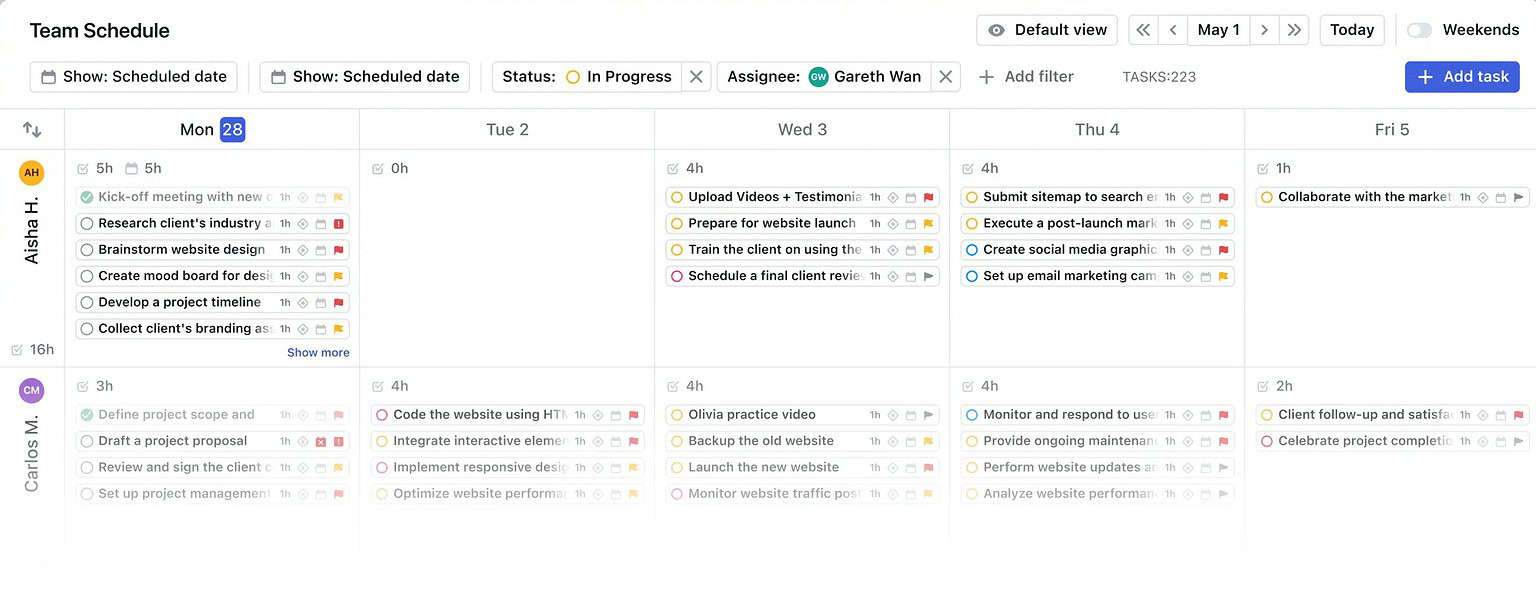The width and height of the screenshot is (1536, 613).
Task: Click the red priority badge on 'Research client's industry'
Action: point(340,223)
